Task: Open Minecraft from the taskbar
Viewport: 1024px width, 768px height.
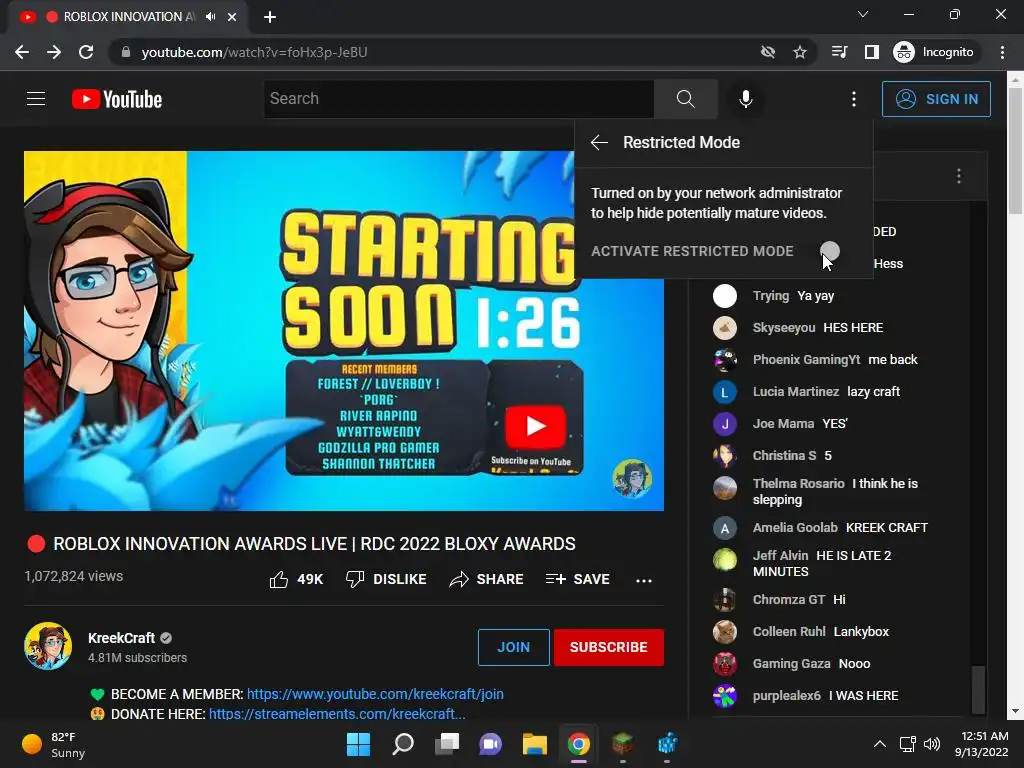Action: pos(623,744)
